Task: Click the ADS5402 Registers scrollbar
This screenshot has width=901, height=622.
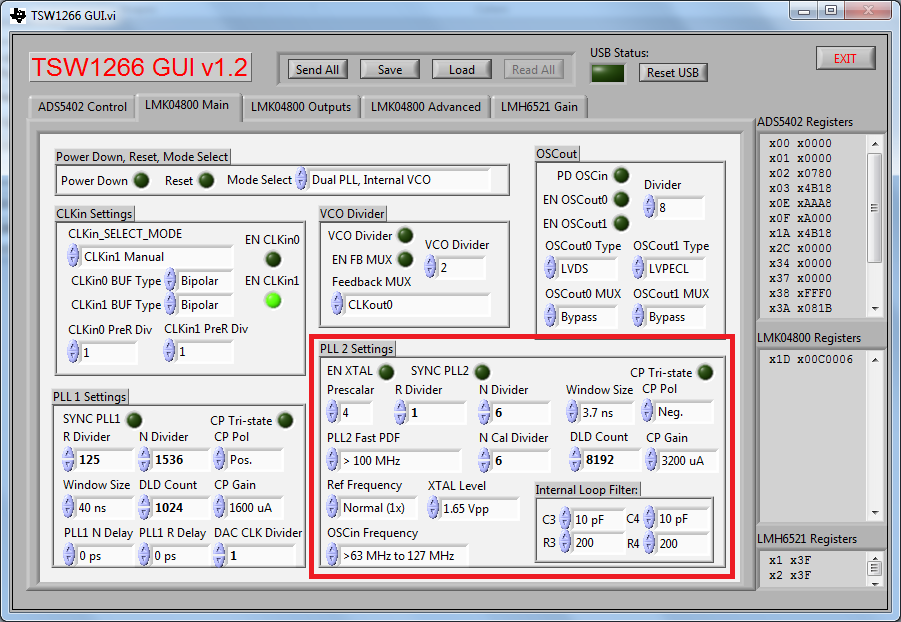Action: click(875, 208)
